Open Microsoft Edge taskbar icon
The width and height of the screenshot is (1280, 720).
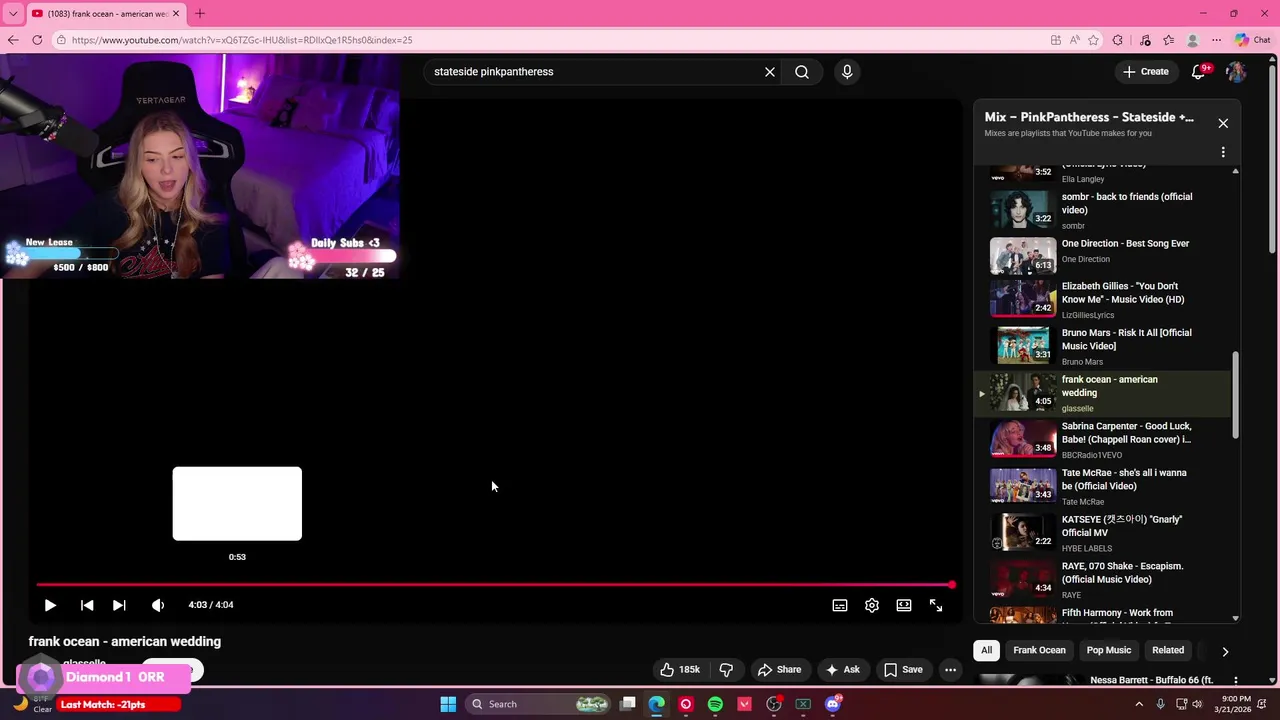tap(656, 704)
